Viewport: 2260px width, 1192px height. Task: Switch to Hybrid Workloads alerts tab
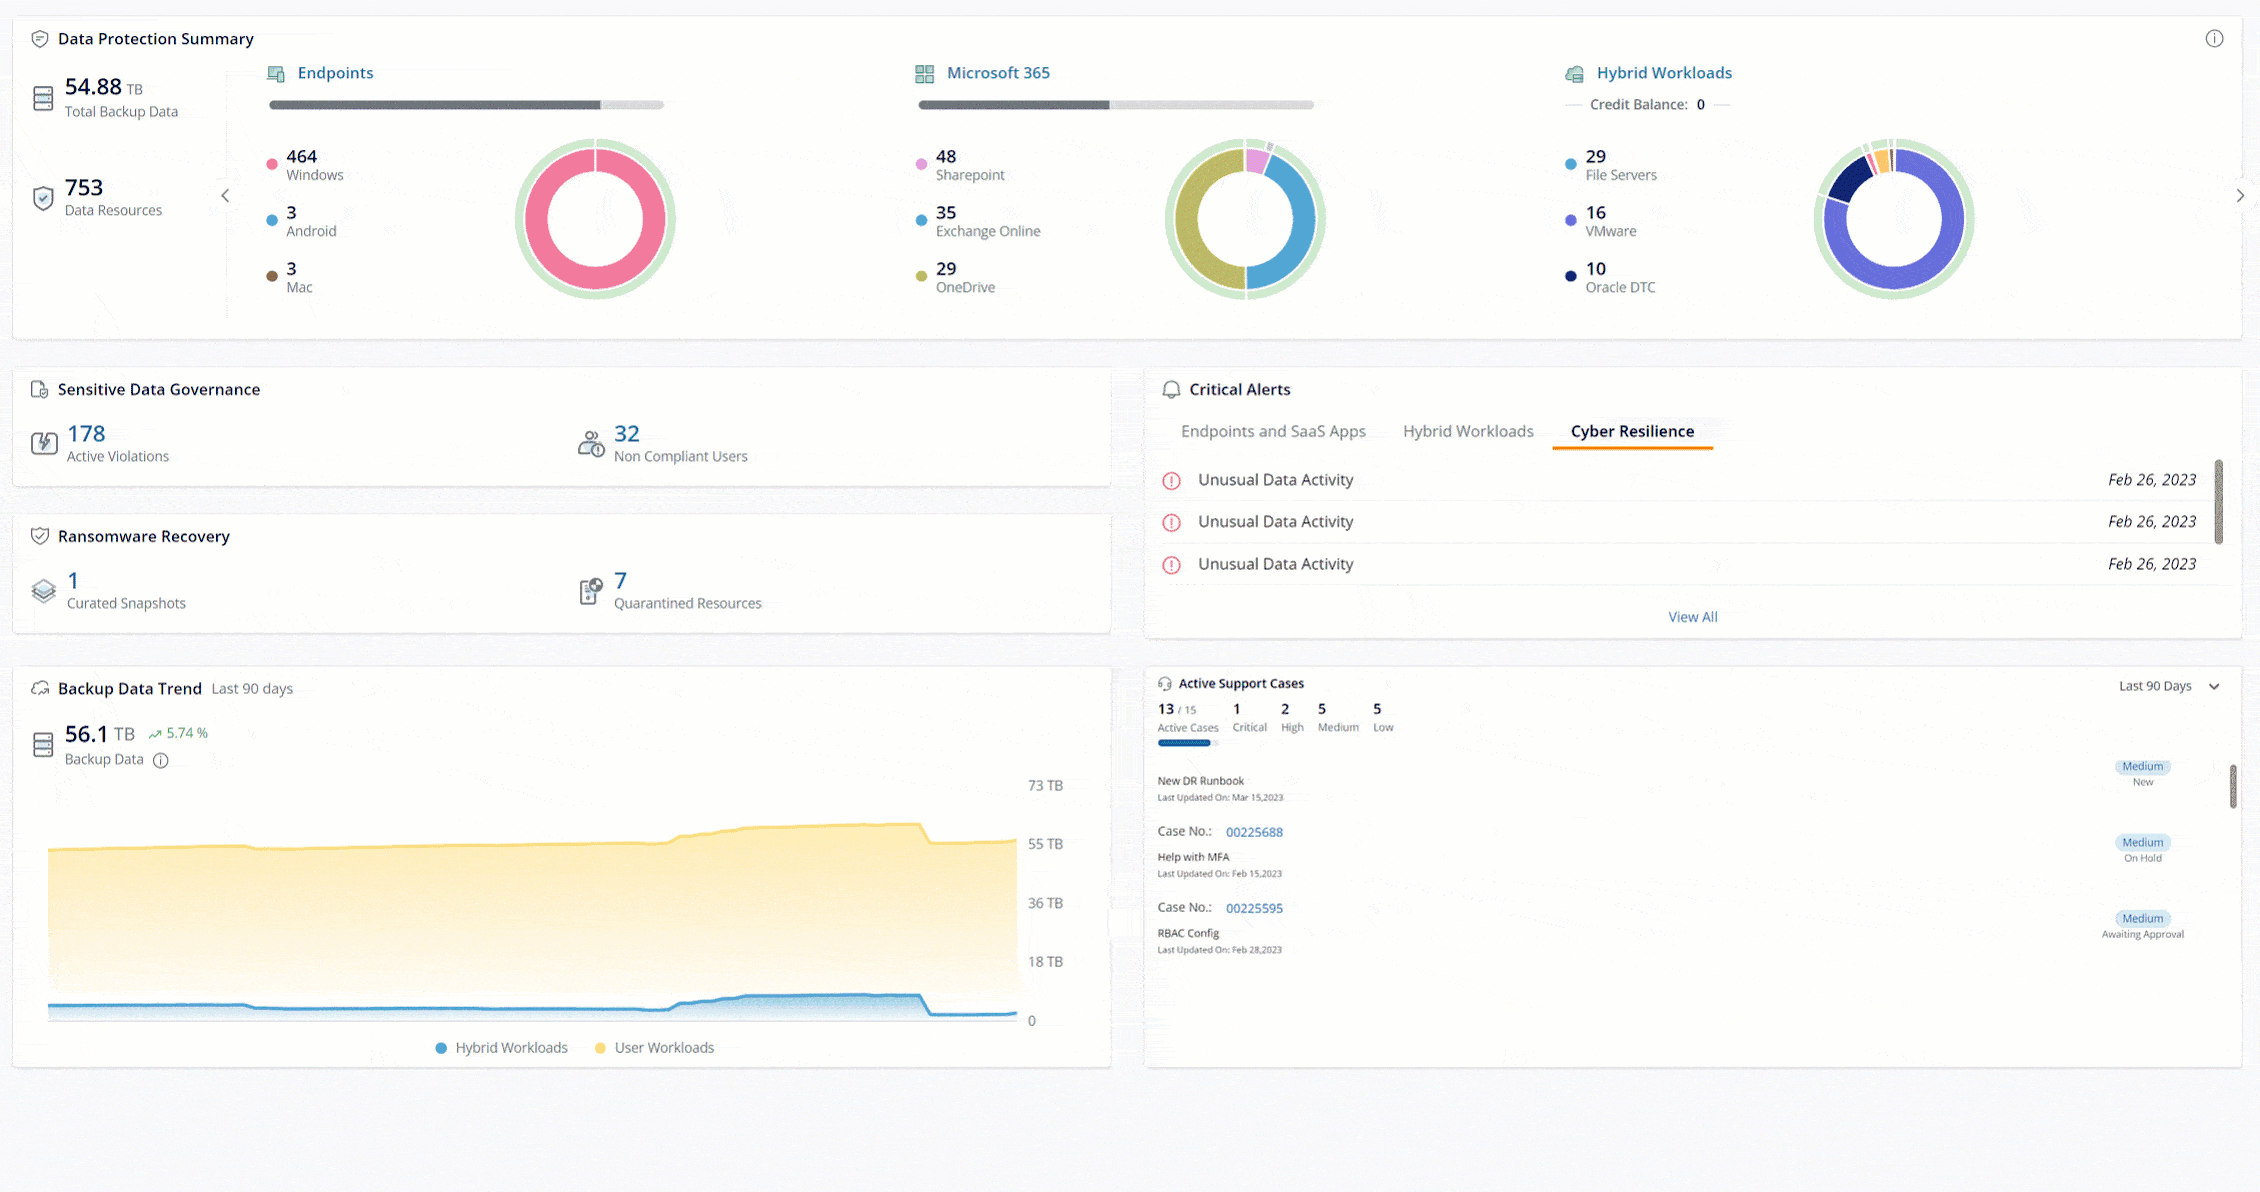click(1467, 431)
